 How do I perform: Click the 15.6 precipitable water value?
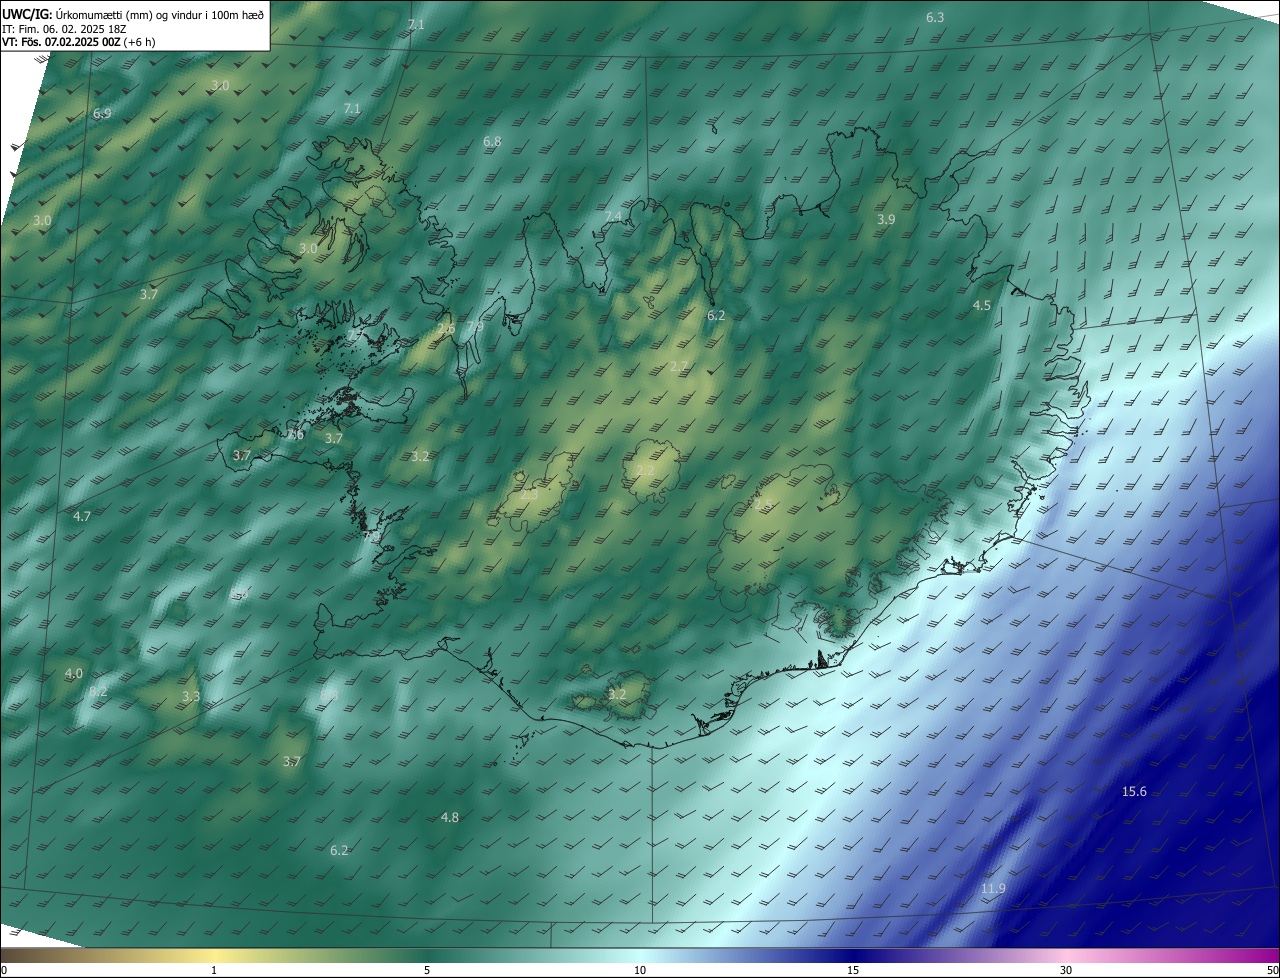(x=1134, y=792)
